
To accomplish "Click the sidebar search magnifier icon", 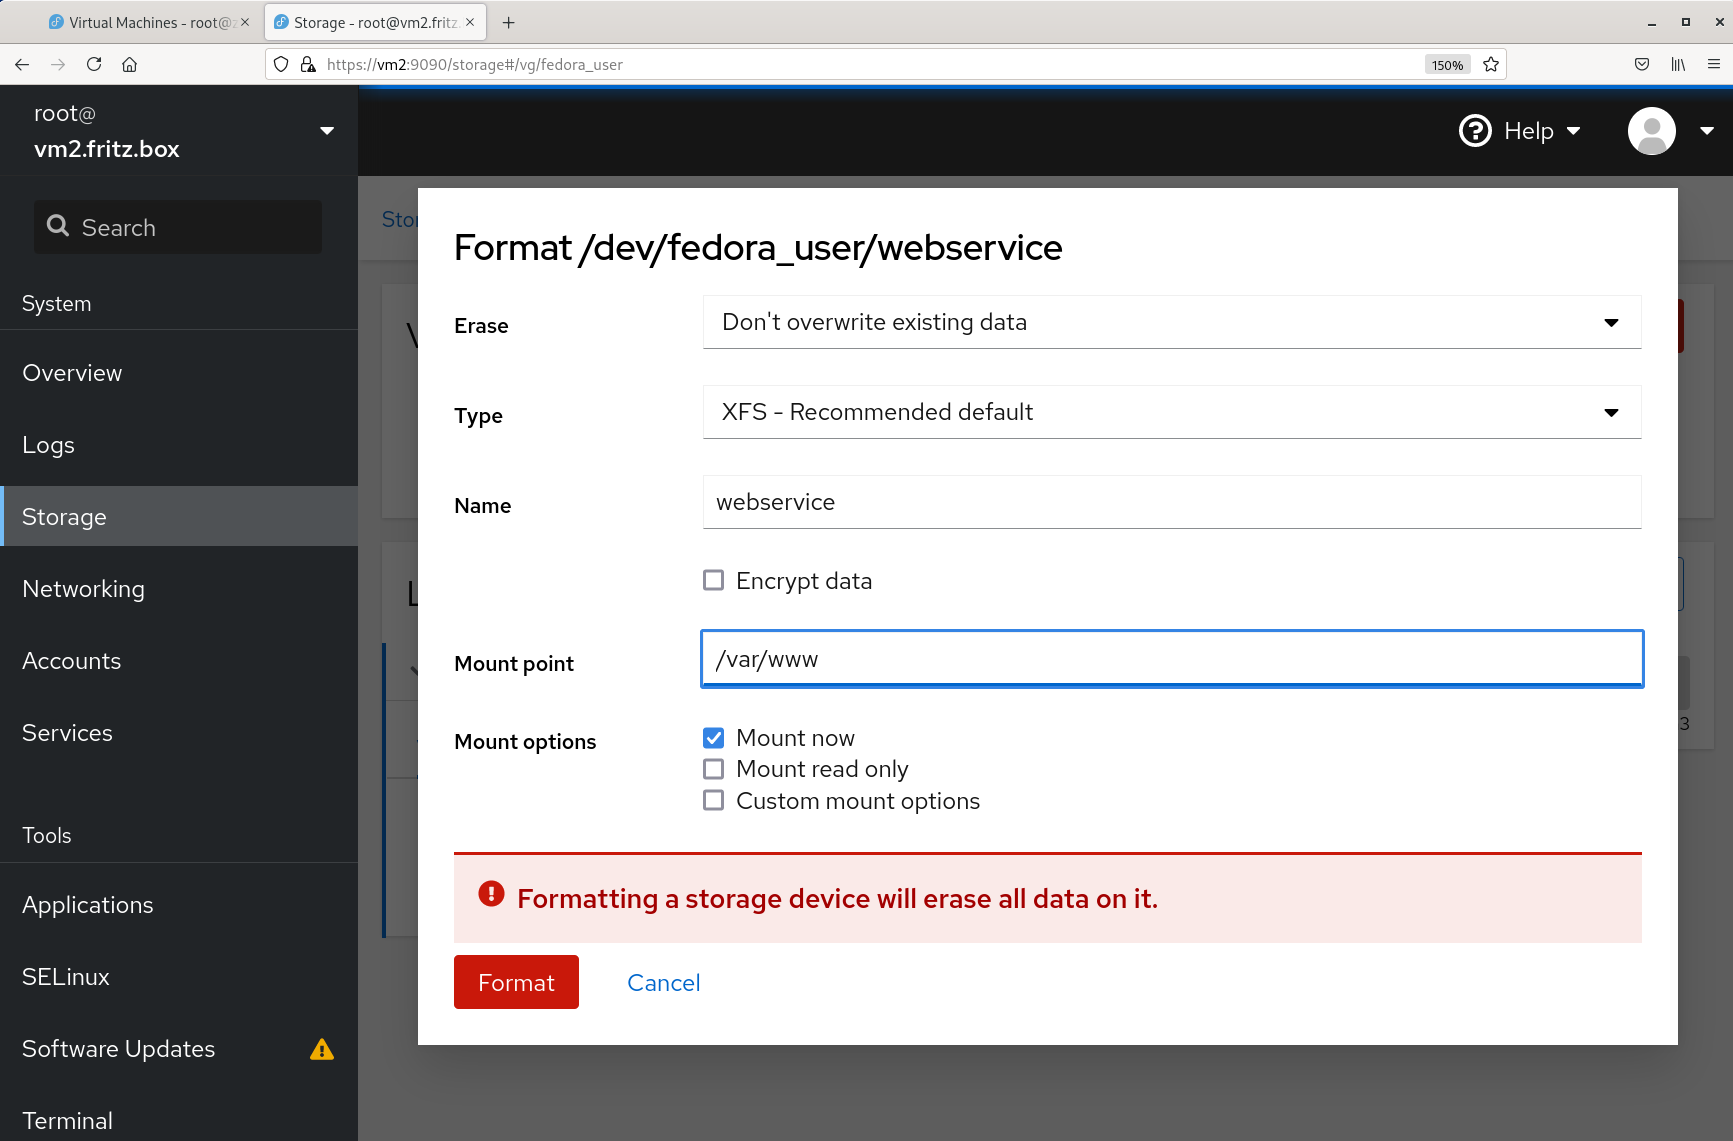I will [x=58, y=227].
